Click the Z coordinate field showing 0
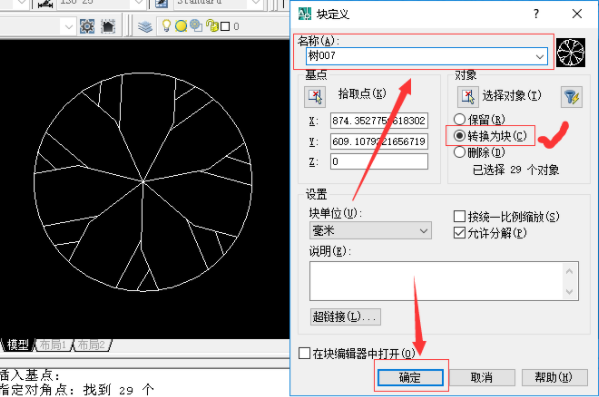This screenshot has height=397, width=599. point(379,161)
